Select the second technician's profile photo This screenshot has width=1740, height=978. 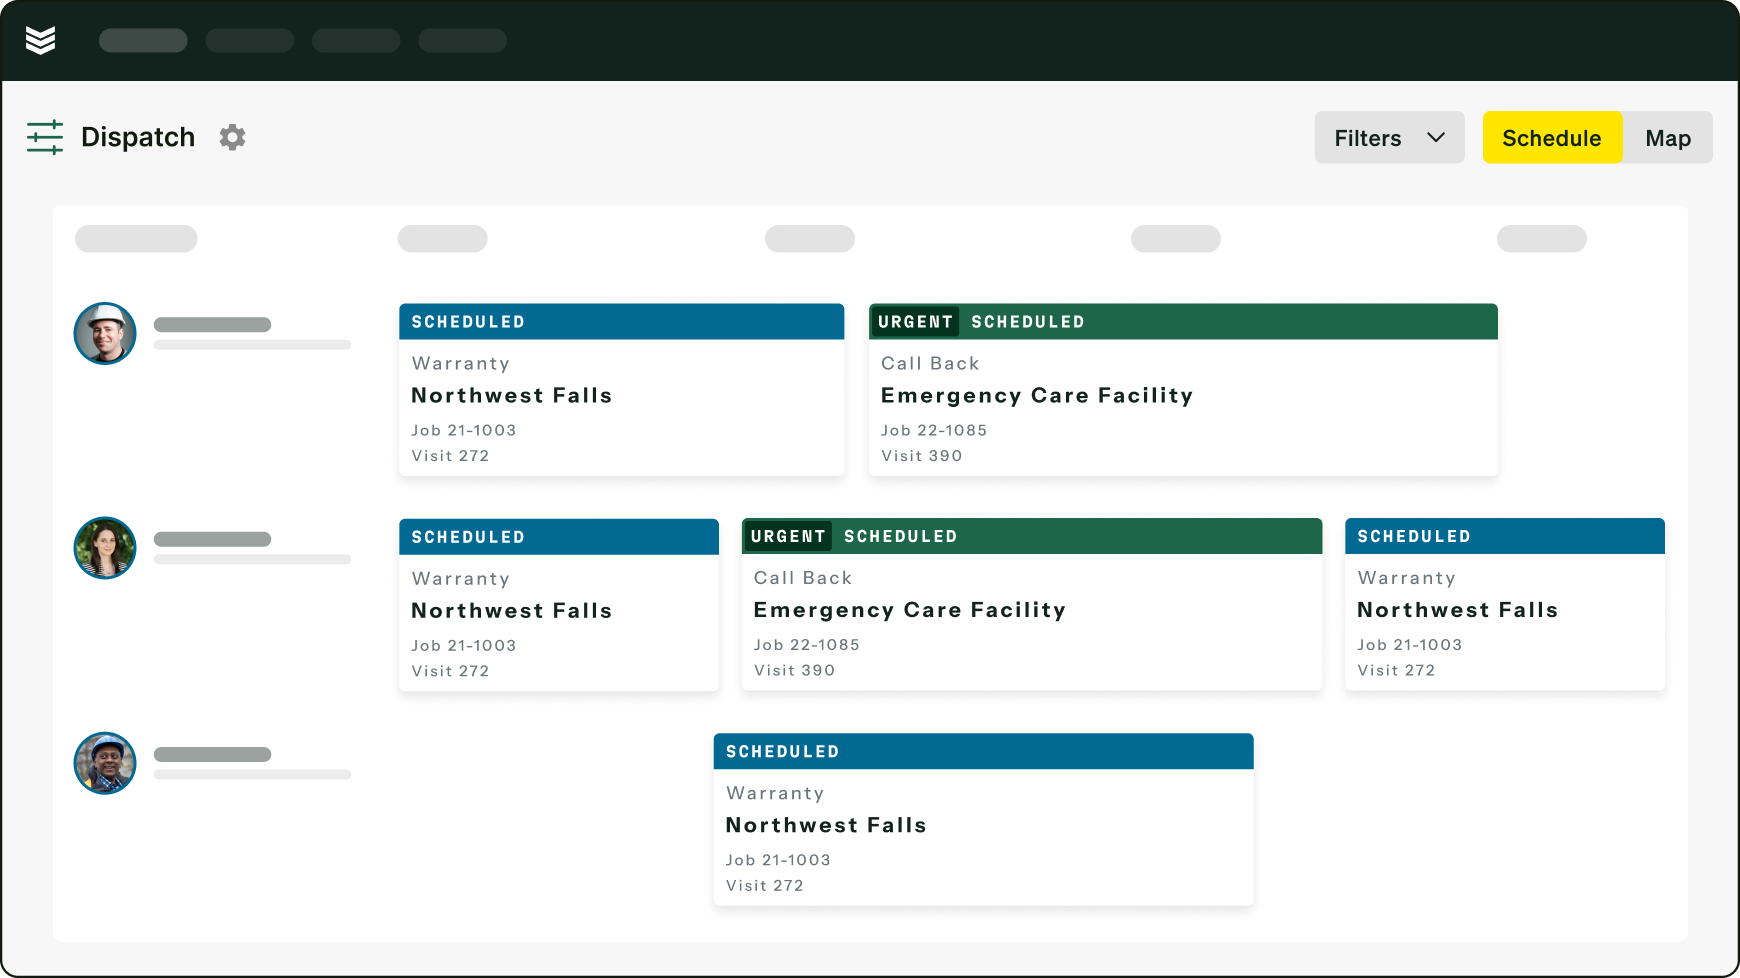104,548
